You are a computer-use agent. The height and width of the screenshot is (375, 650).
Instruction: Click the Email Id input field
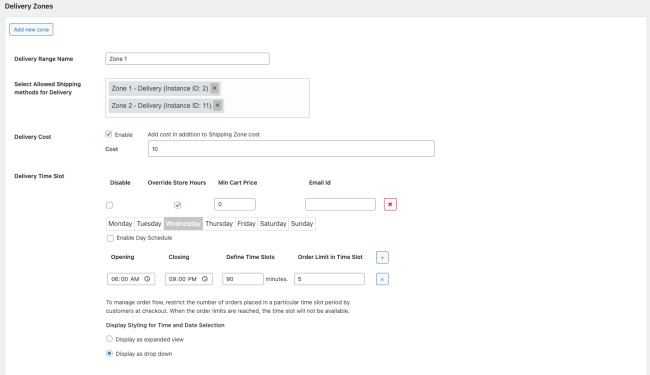[x=340, y=204]
